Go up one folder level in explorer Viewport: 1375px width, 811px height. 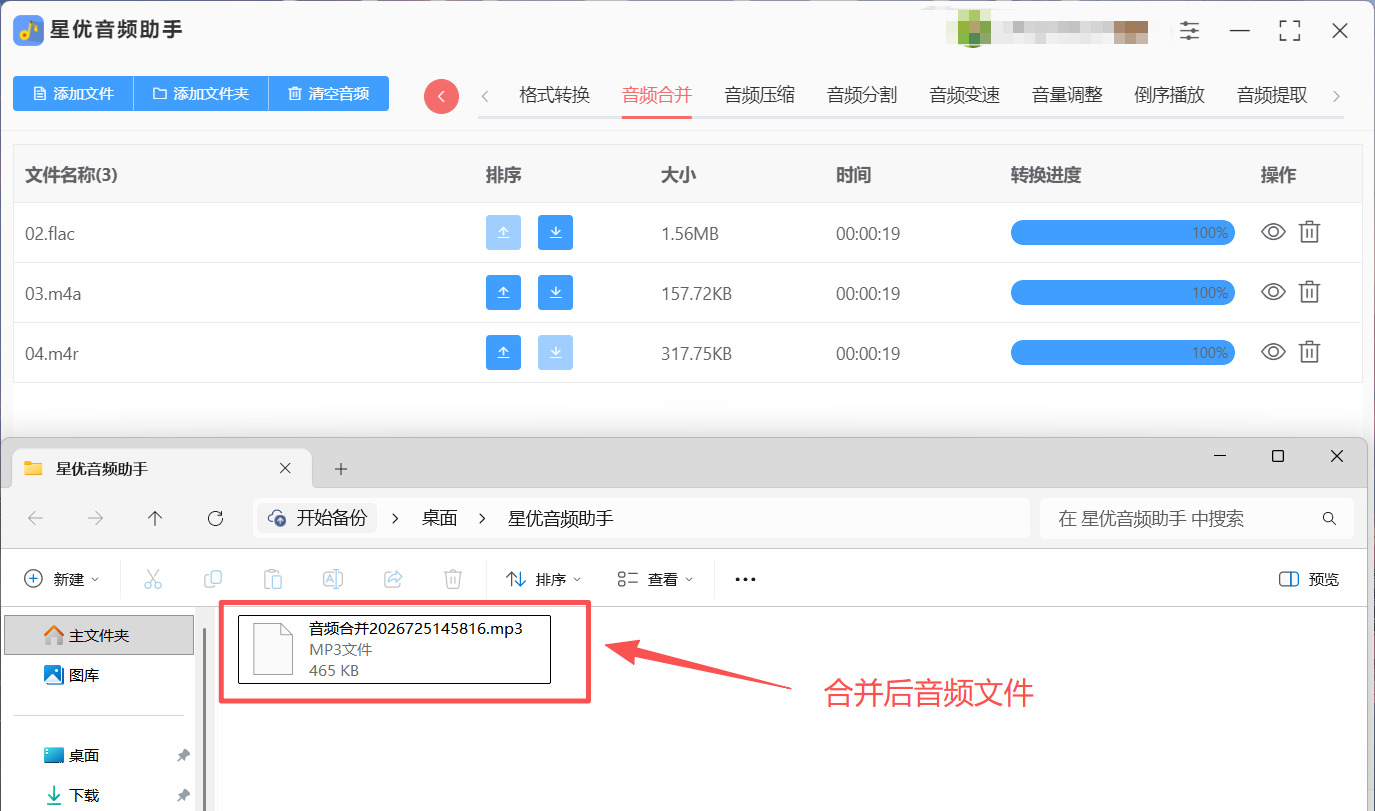155,518
